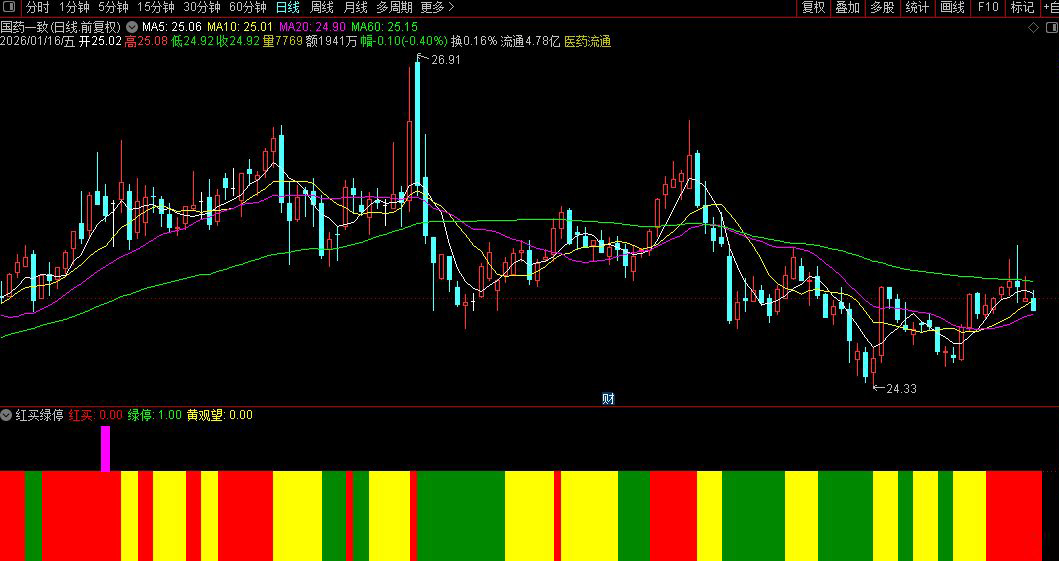Viewport: 1059px width, 561px height.
Task: Switch to 15分钟 period
Action: click(155, 8)
